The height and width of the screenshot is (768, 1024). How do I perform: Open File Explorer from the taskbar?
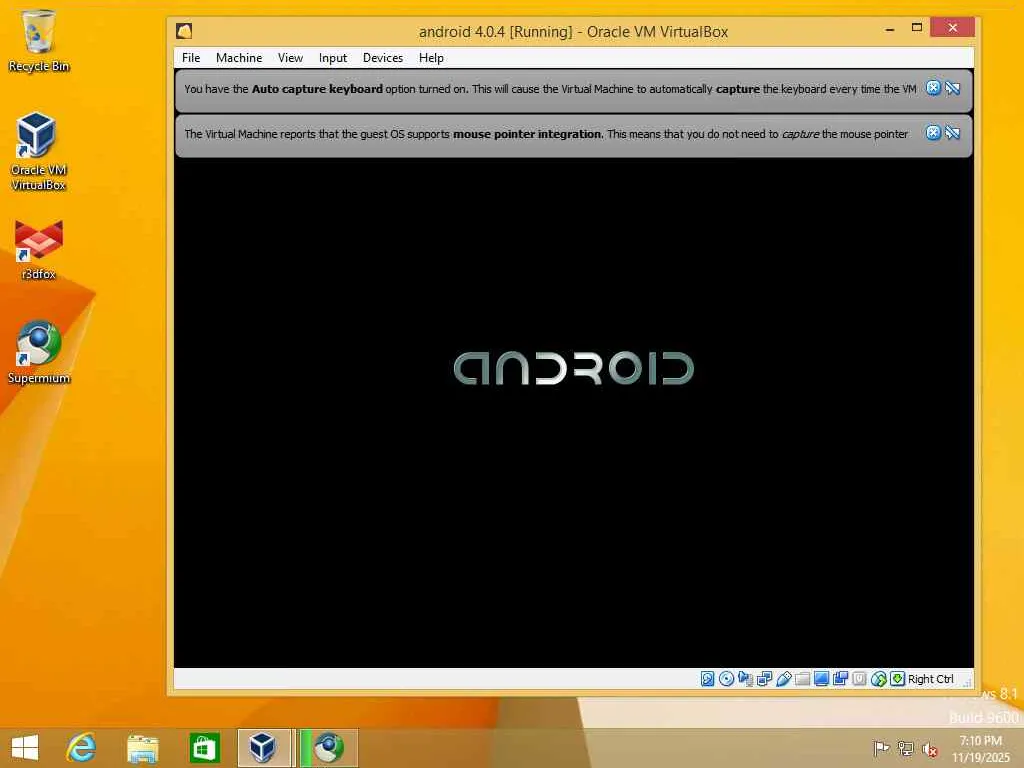click(142, 748)
